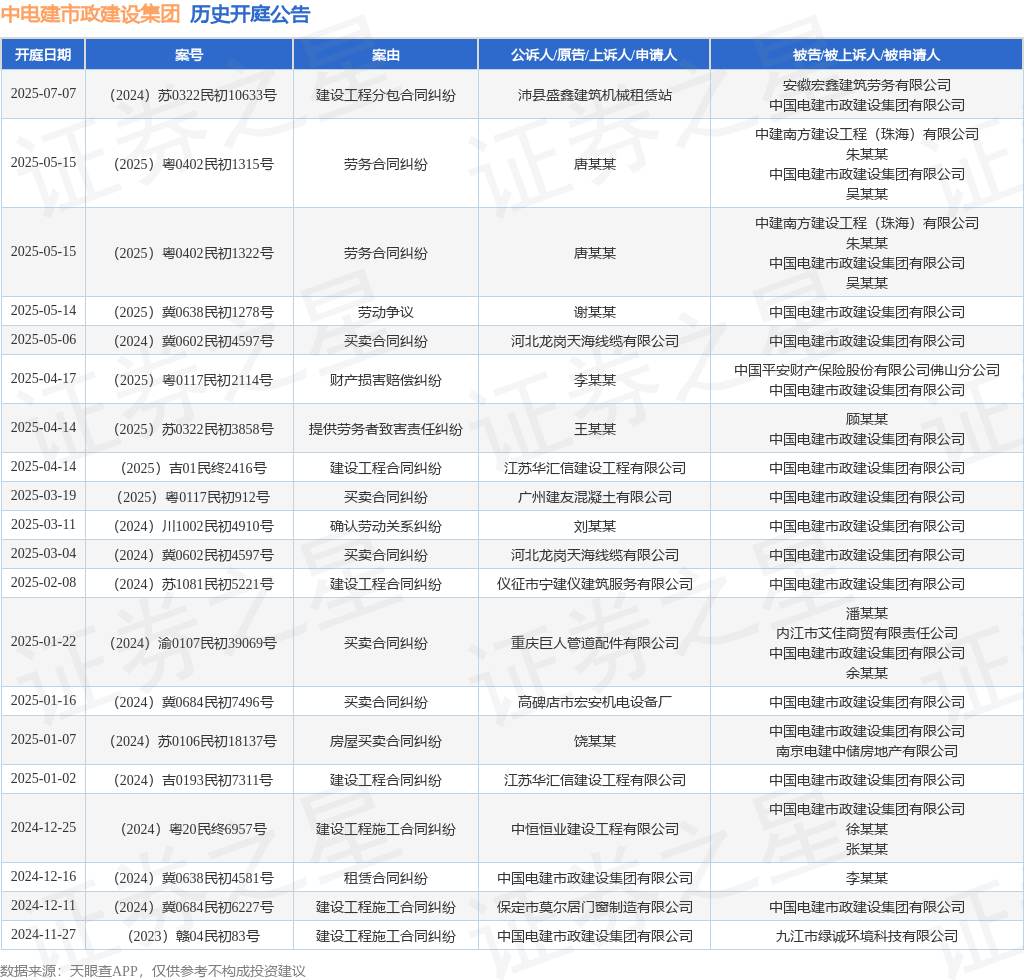Click date 2025-01-22
Viewport: 1024px width, 980px height.
click(x=43, y=641)
